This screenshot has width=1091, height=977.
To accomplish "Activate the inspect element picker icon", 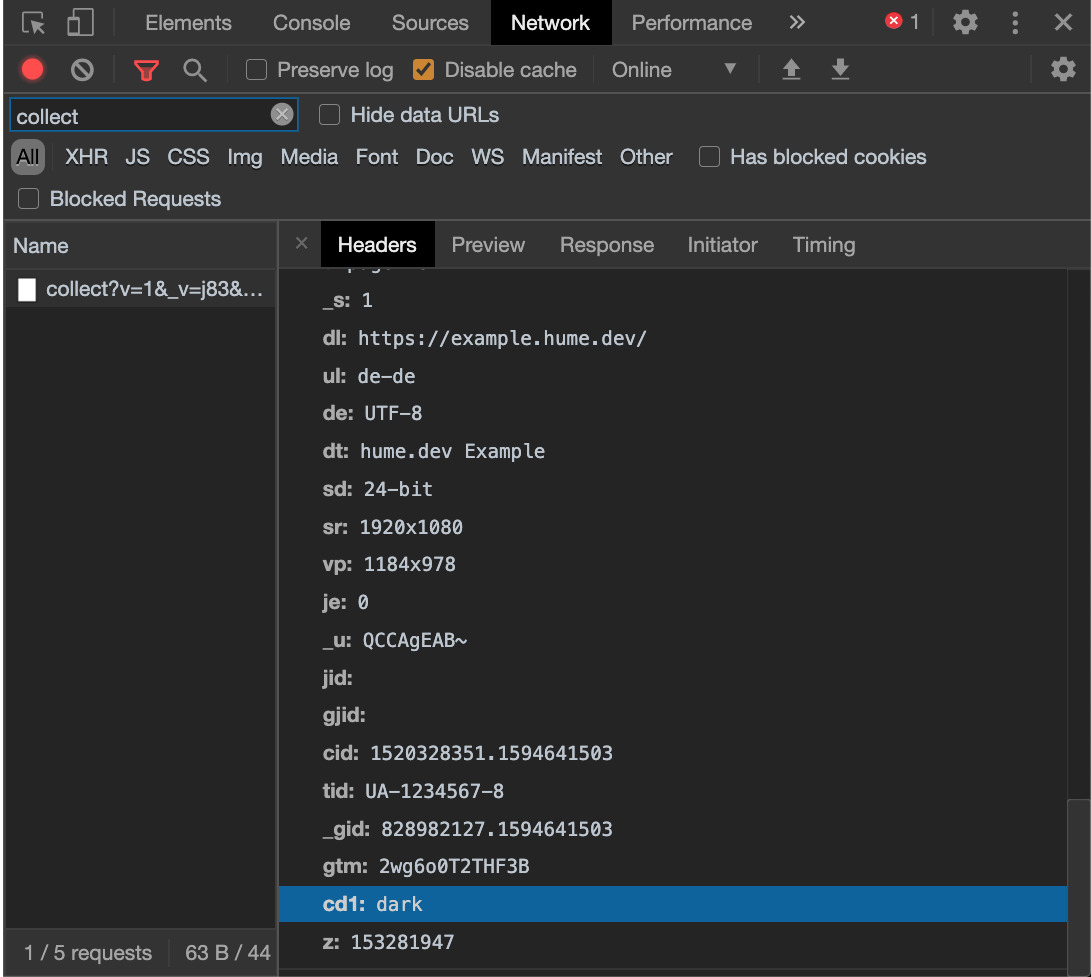I will (x=34, y=23).
